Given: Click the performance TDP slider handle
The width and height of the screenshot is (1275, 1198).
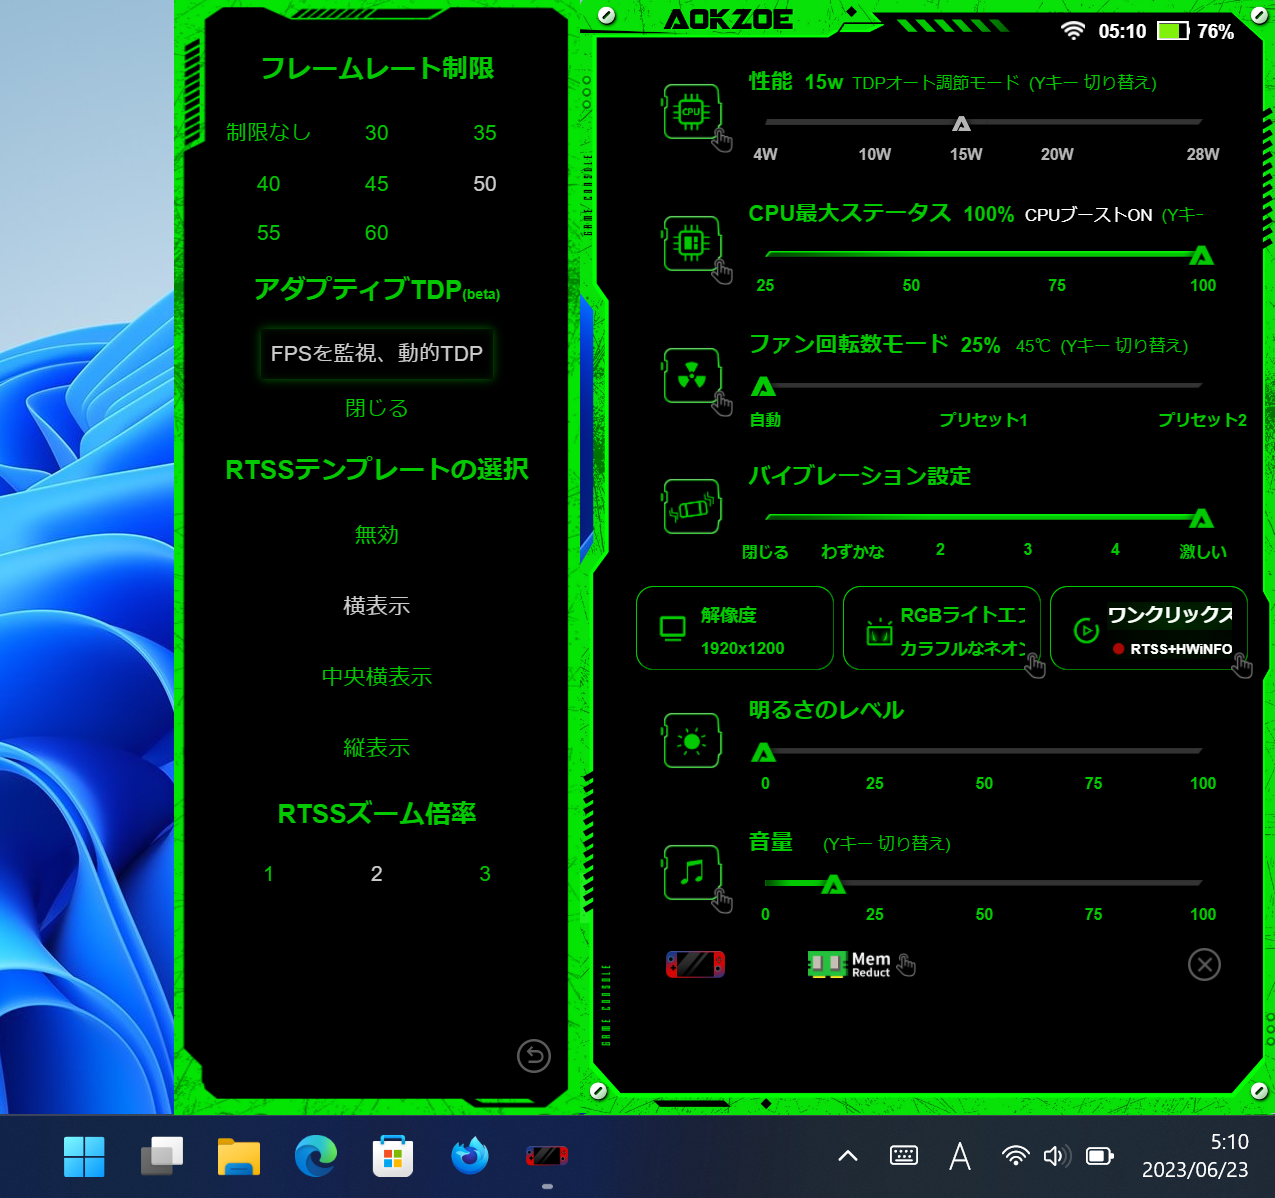Looking at the screenshot, I should pyautogui.click(x=961, y=124).
